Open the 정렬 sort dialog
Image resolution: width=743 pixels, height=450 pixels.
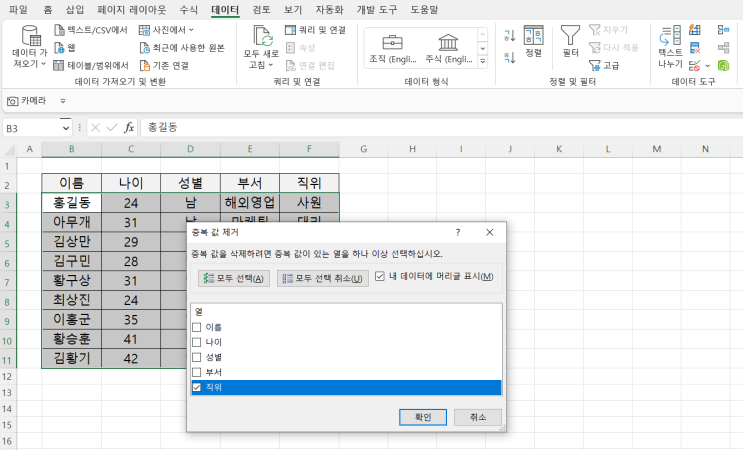[534, 42]
